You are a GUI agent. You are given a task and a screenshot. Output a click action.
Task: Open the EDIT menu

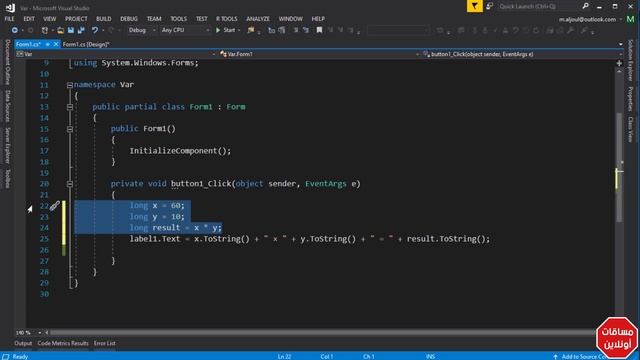[x=29, y=19]
